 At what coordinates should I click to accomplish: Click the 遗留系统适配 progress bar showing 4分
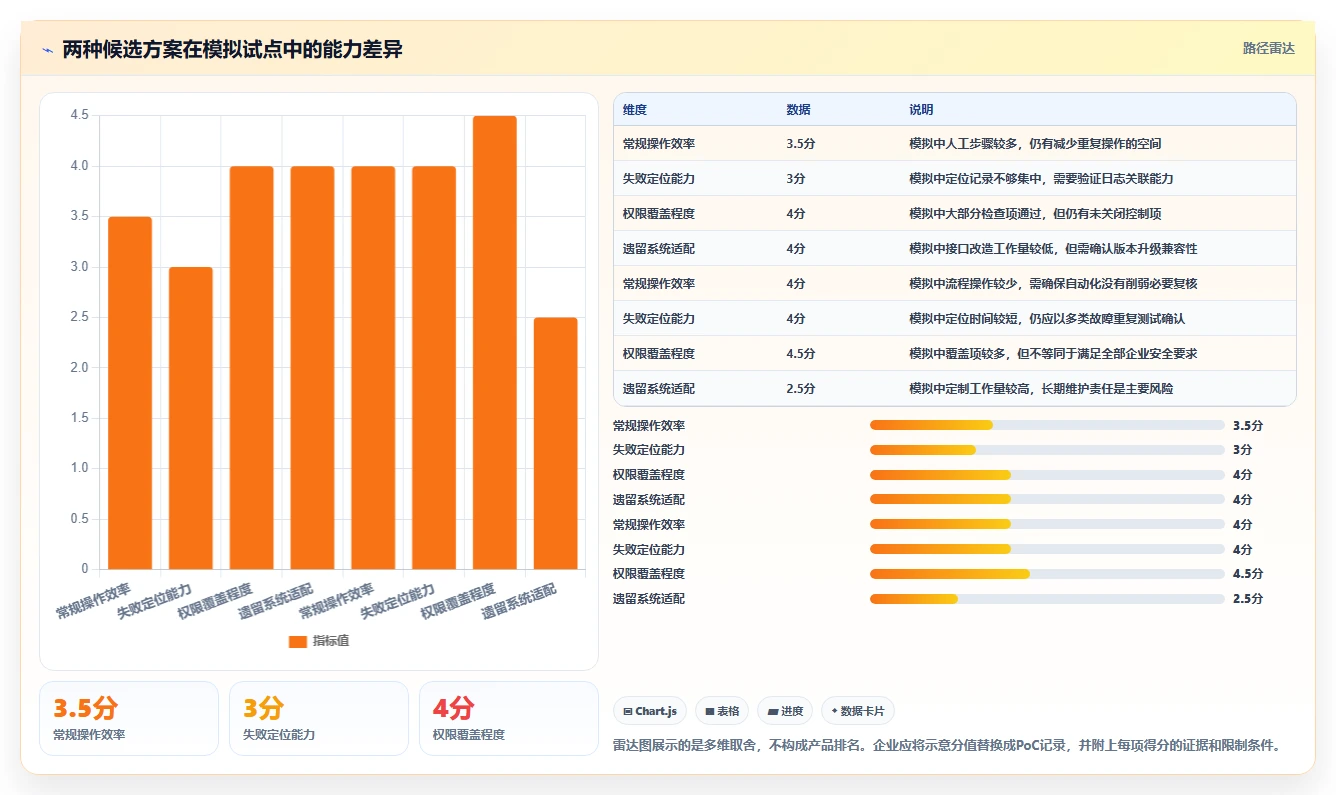click(x=1047, y=500)
